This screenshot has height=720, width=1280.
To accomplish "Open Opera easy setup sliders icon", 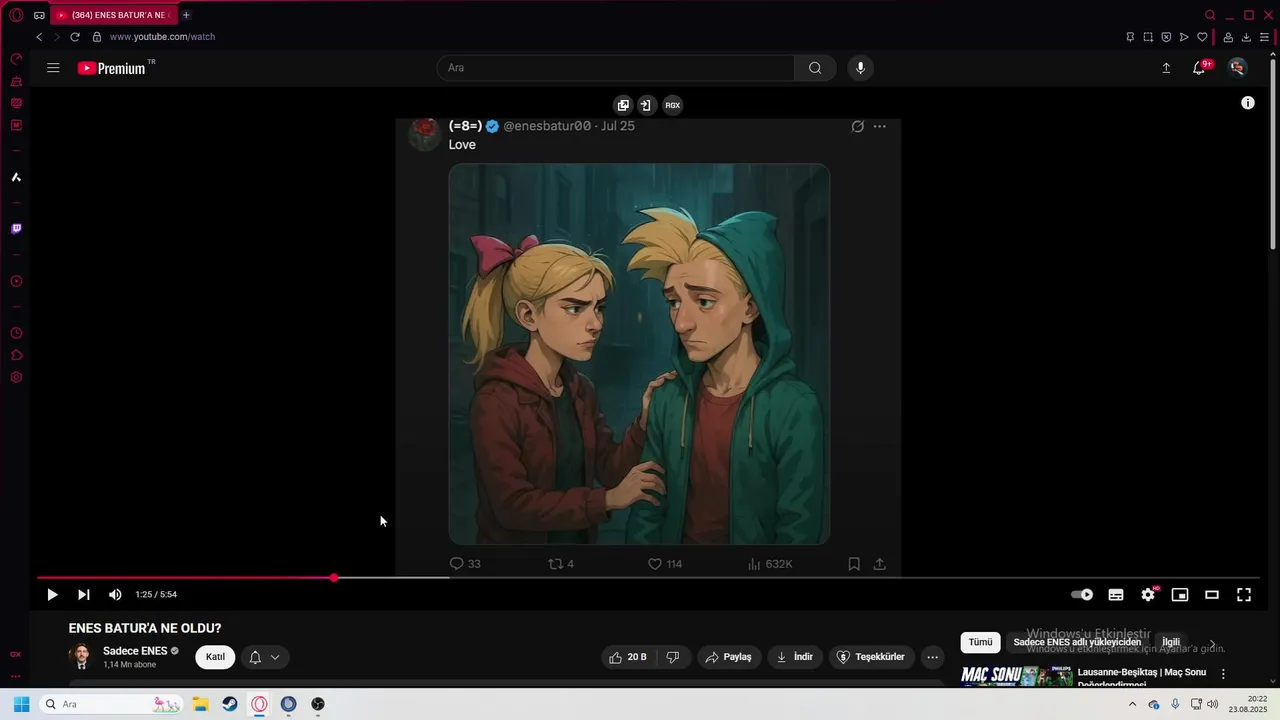I will [x=1264, y=37].
